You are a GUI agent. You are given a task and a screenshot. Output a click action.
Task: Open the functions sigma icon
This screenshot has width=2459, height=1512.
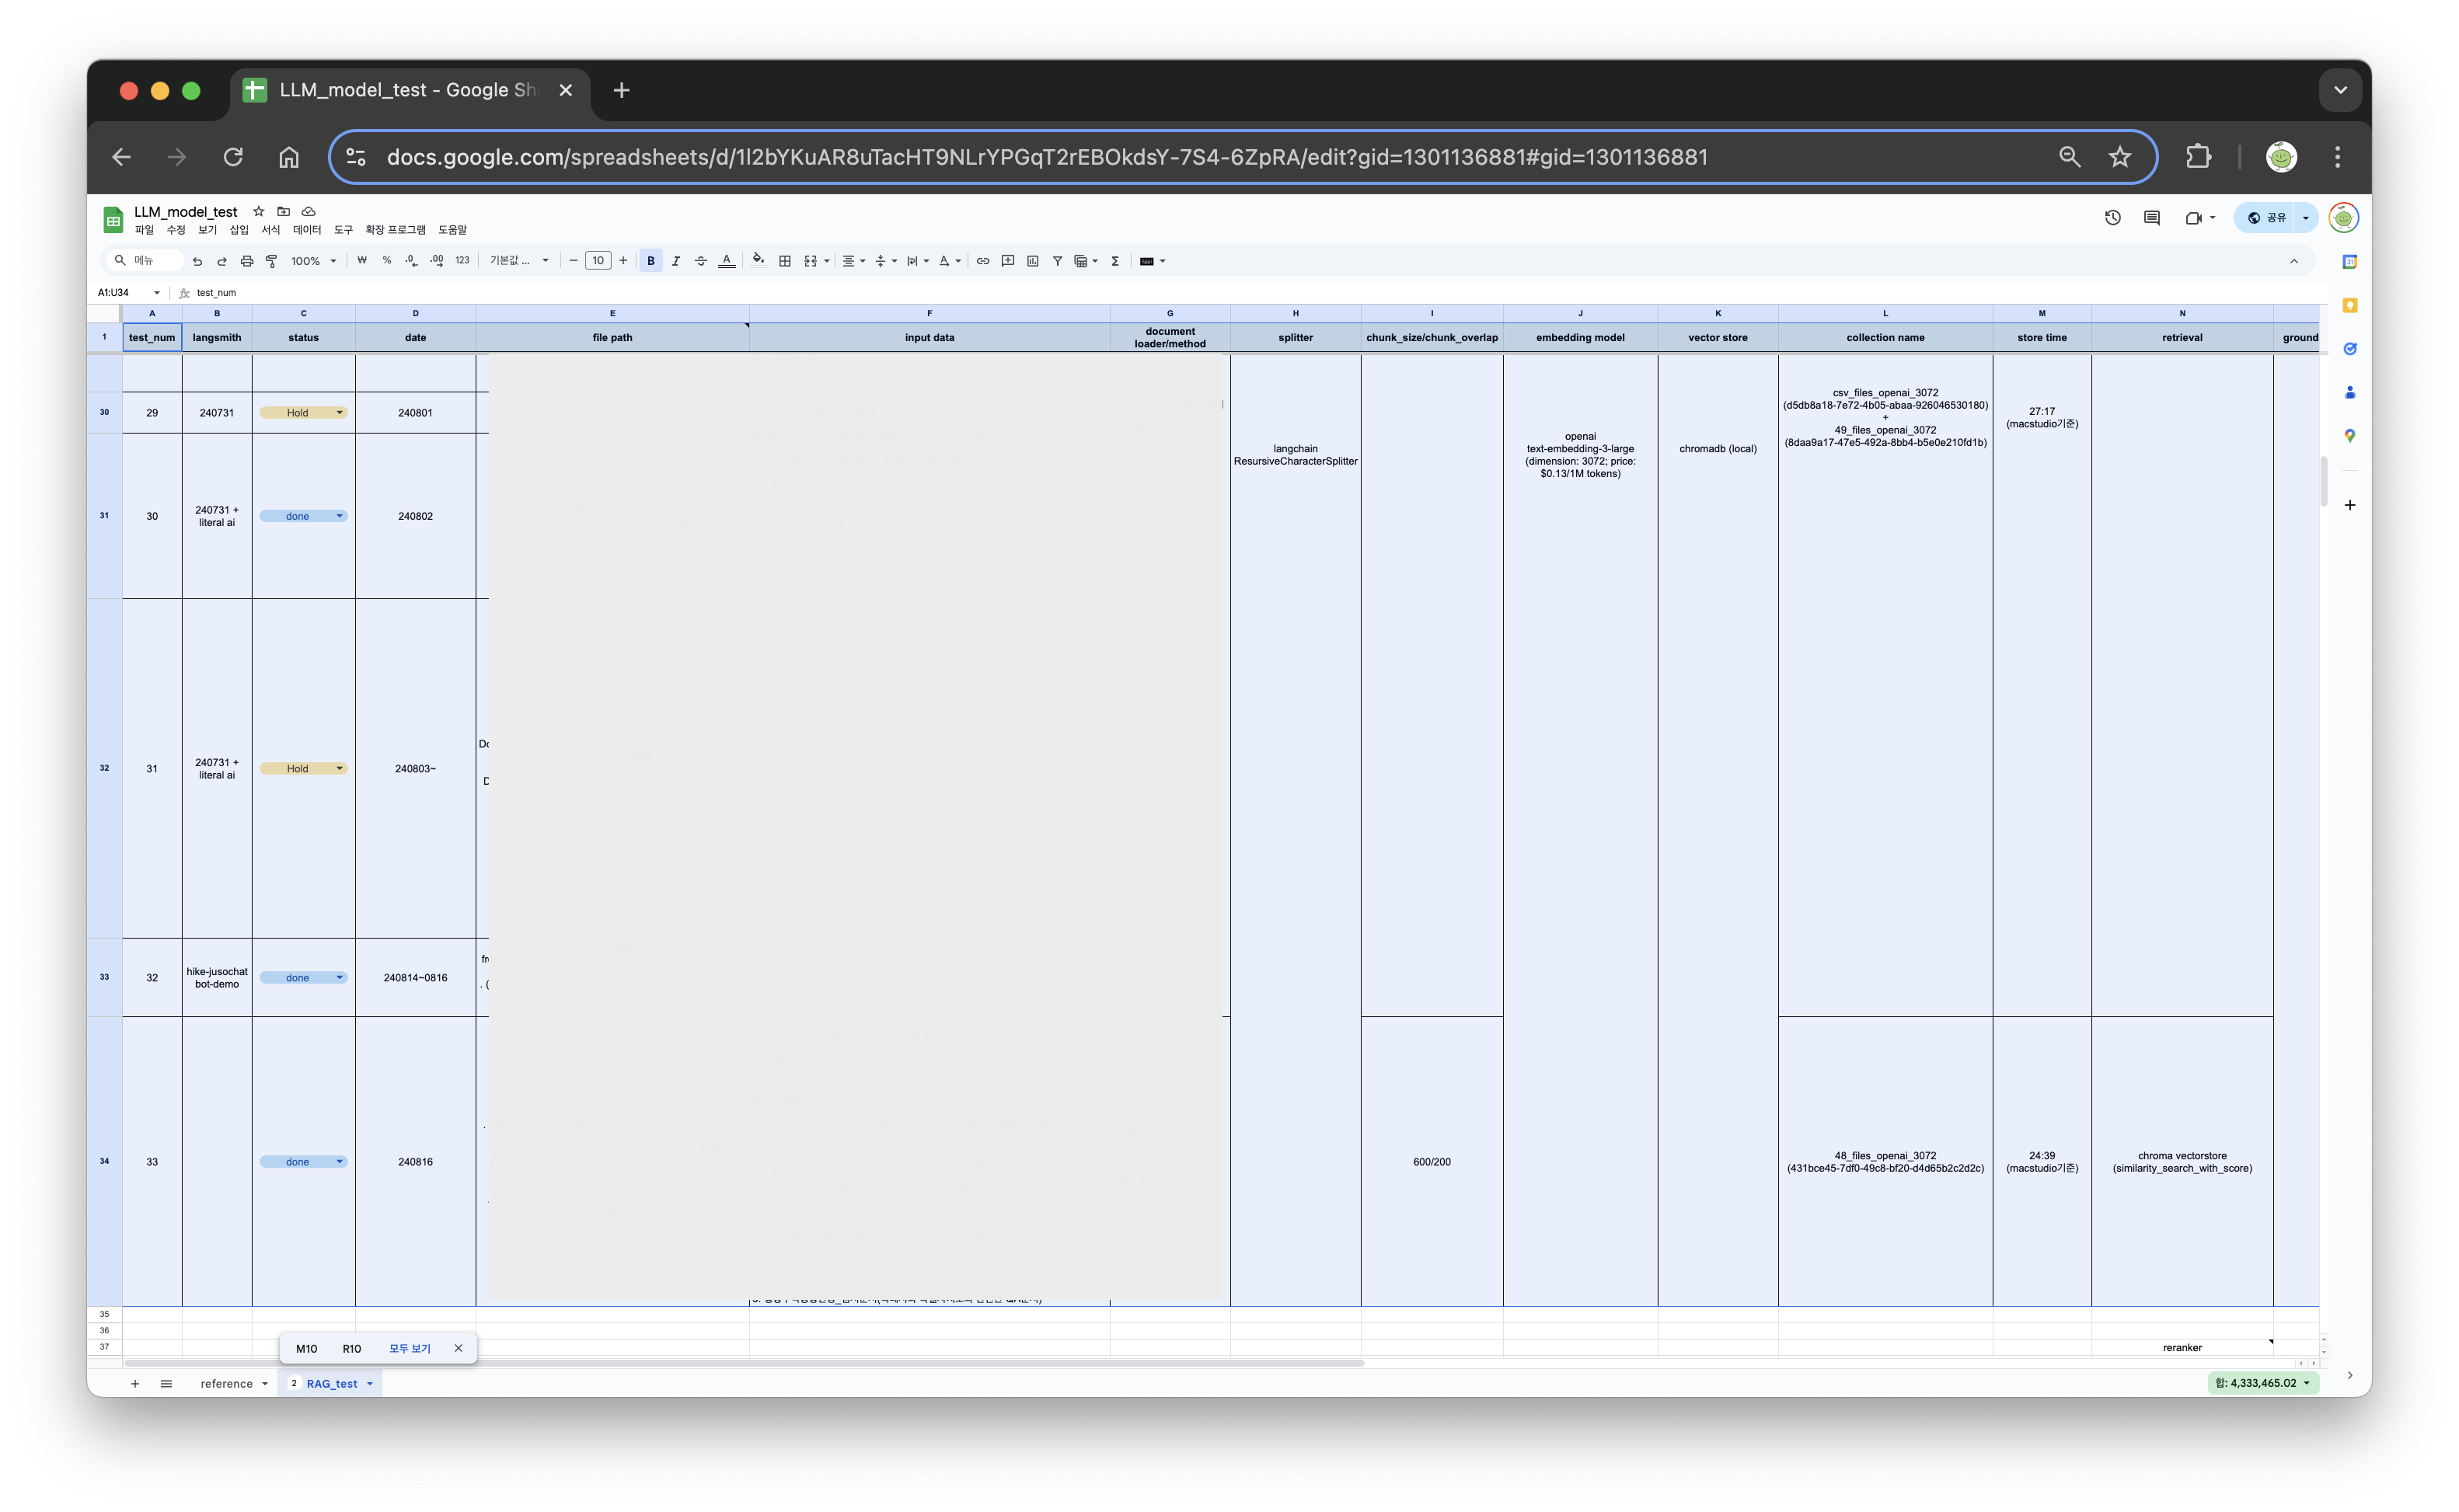point(1115,261)
